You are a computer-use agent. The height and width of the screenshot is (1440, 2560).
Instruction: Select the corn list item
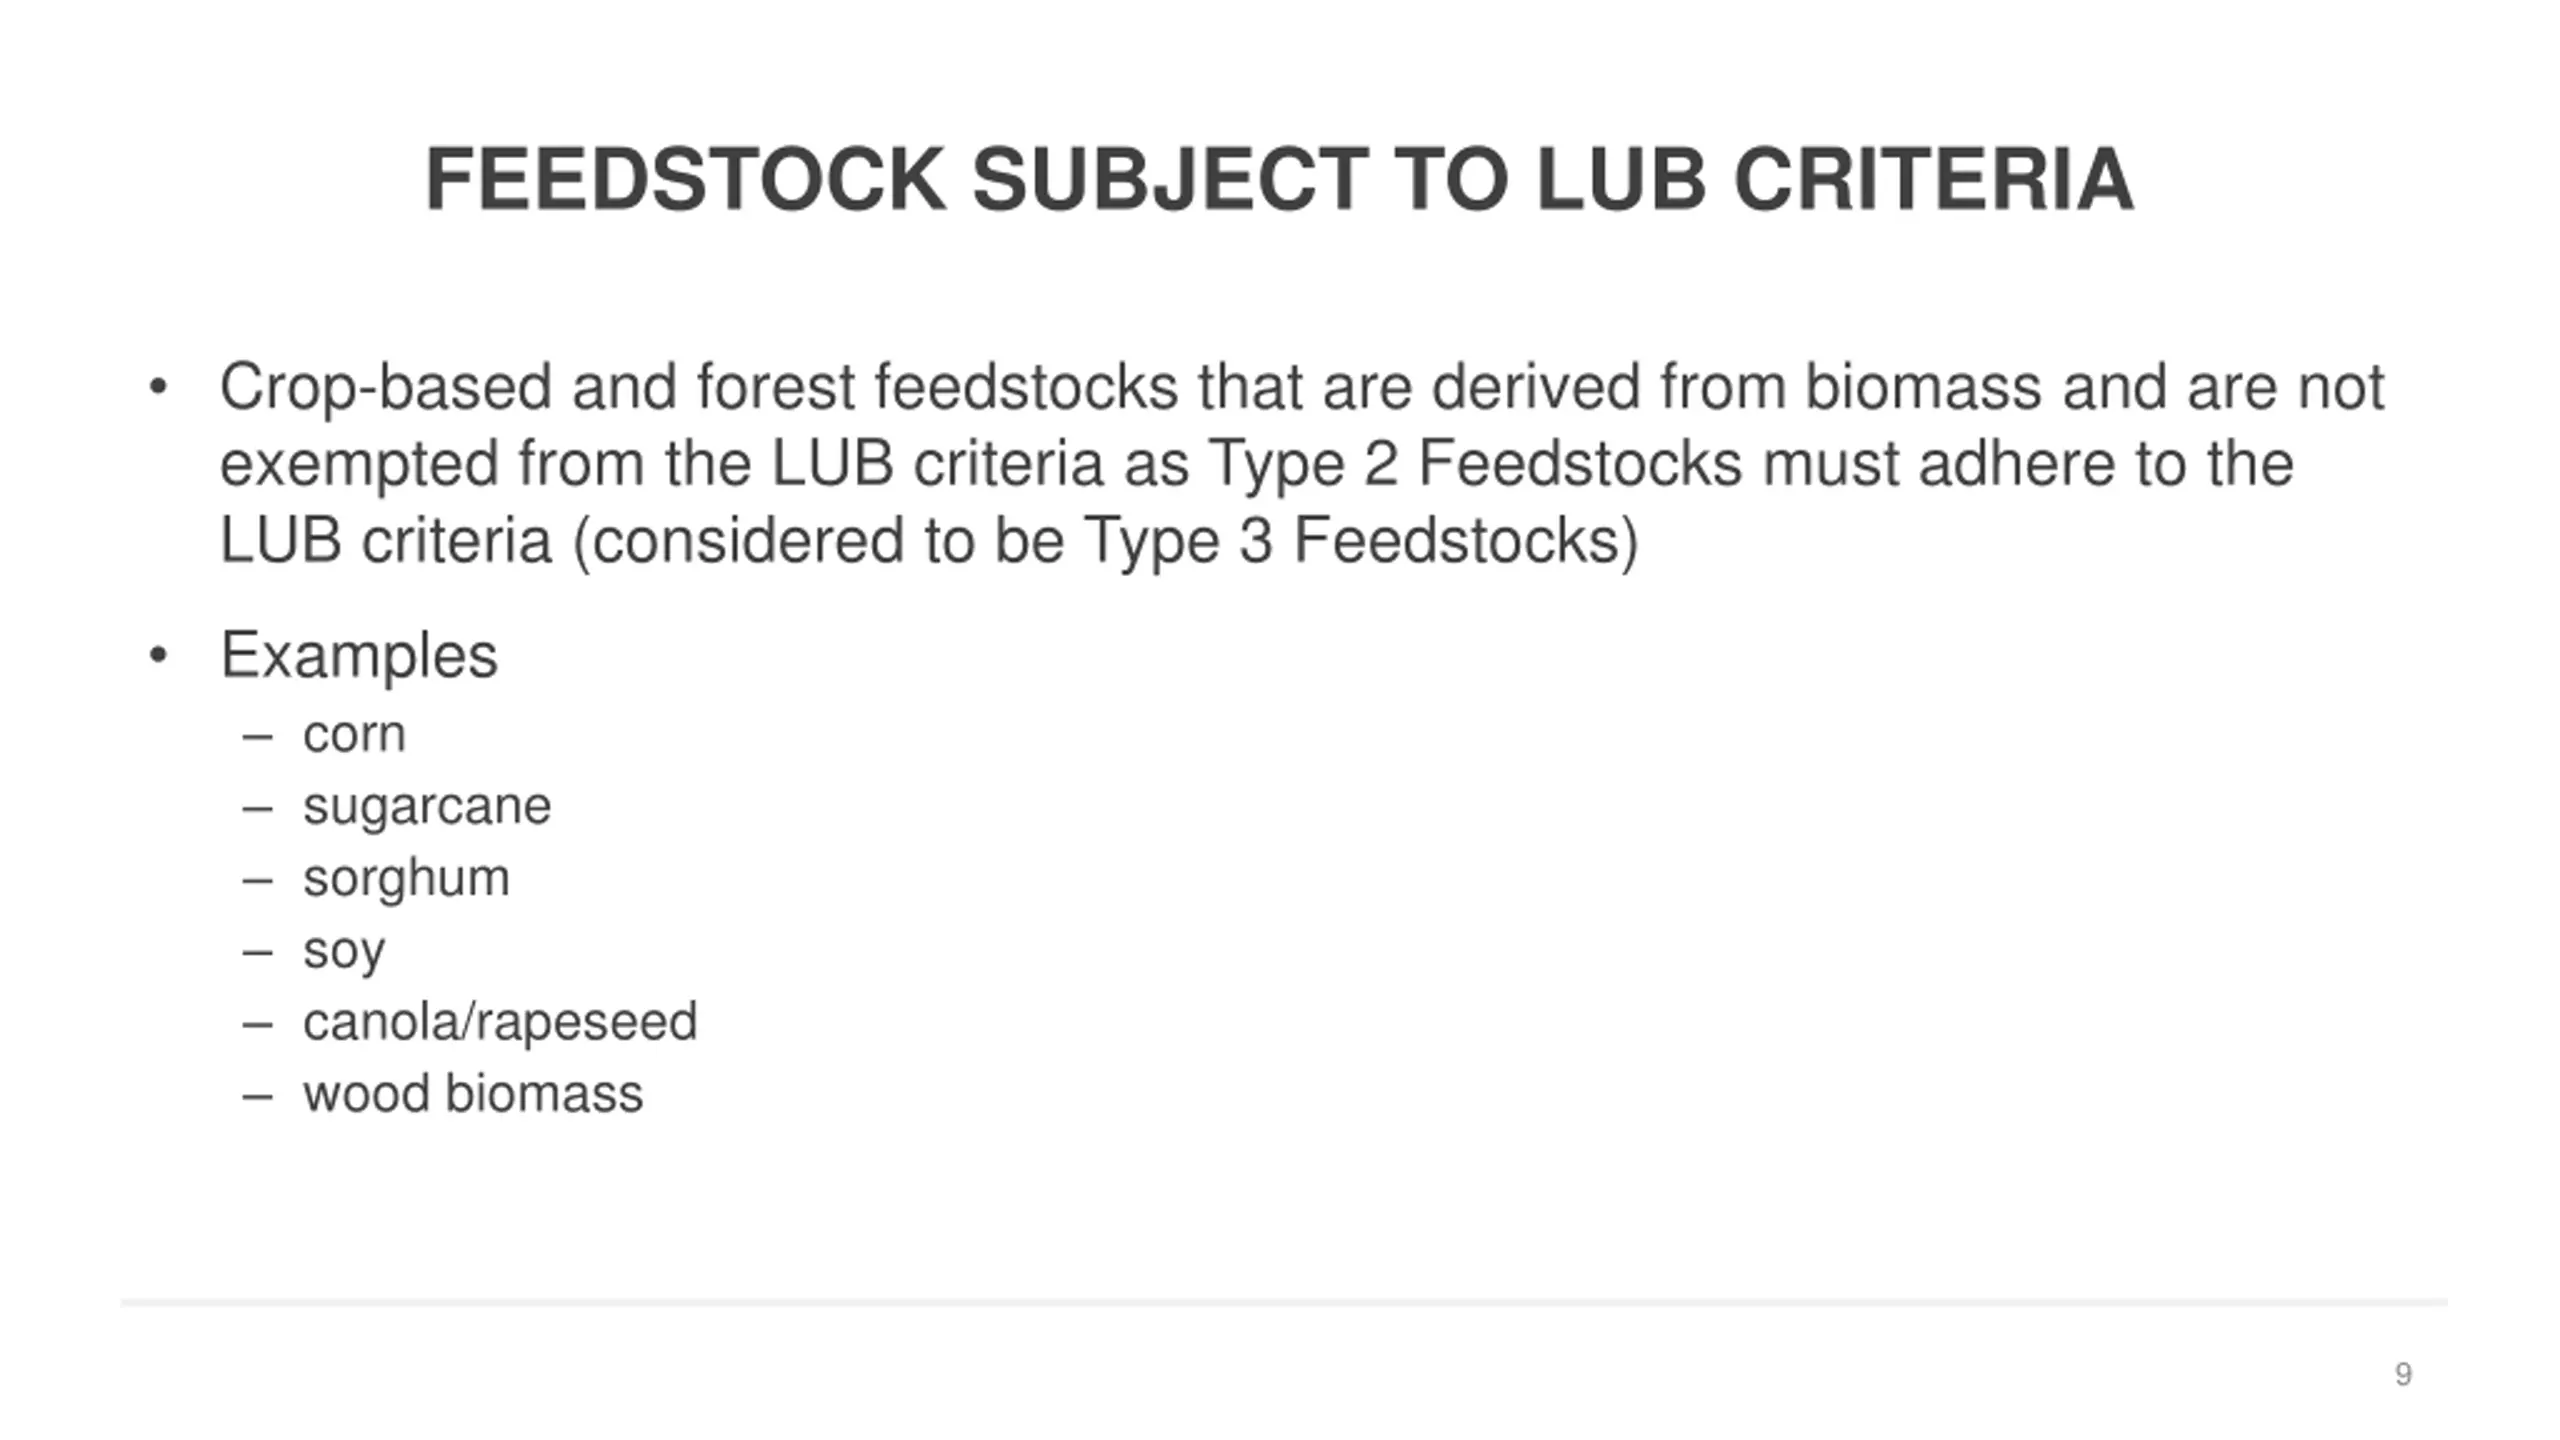354,735
